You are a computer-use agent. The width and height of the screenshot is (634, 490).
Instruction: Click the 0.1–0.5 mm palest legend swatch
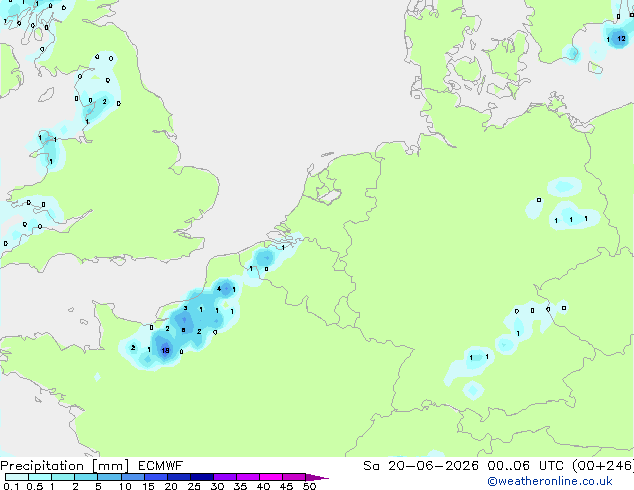[17, 477]
